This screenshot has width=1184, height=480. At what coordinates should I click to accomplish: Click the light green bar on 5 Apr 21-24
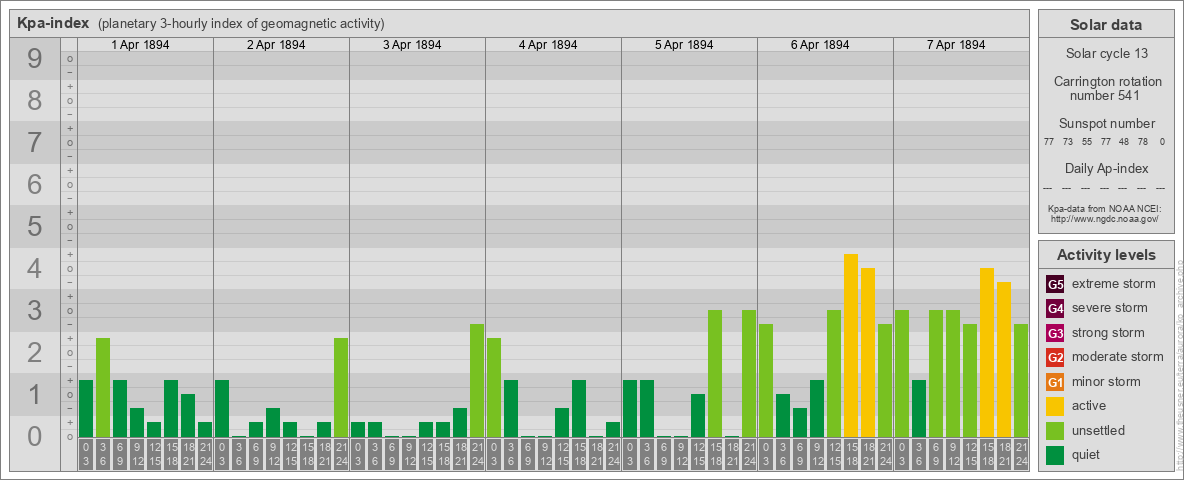point(749,374)
